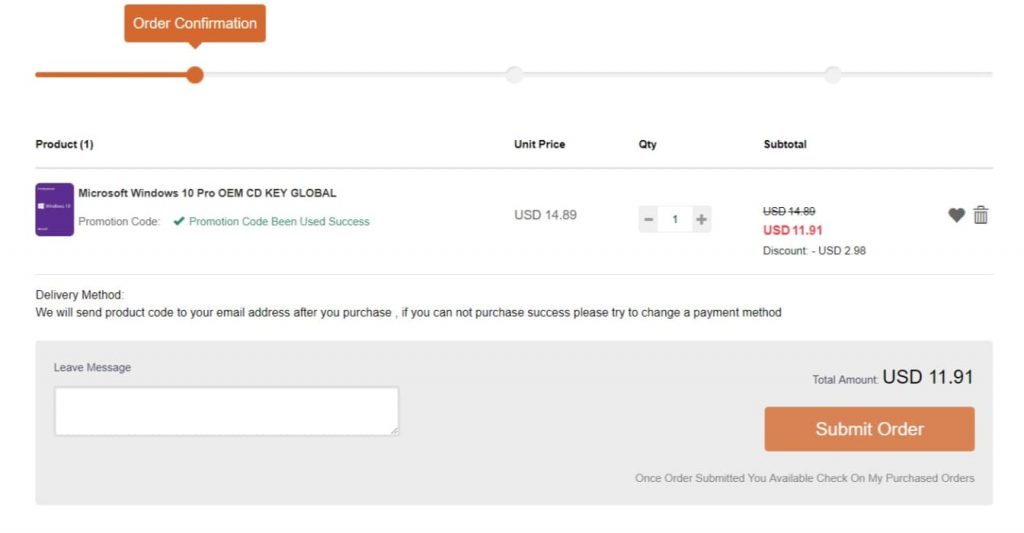This screenshot has width=1024, height=533.
Task: Submit Order button
Action: [x=869, y=429]
